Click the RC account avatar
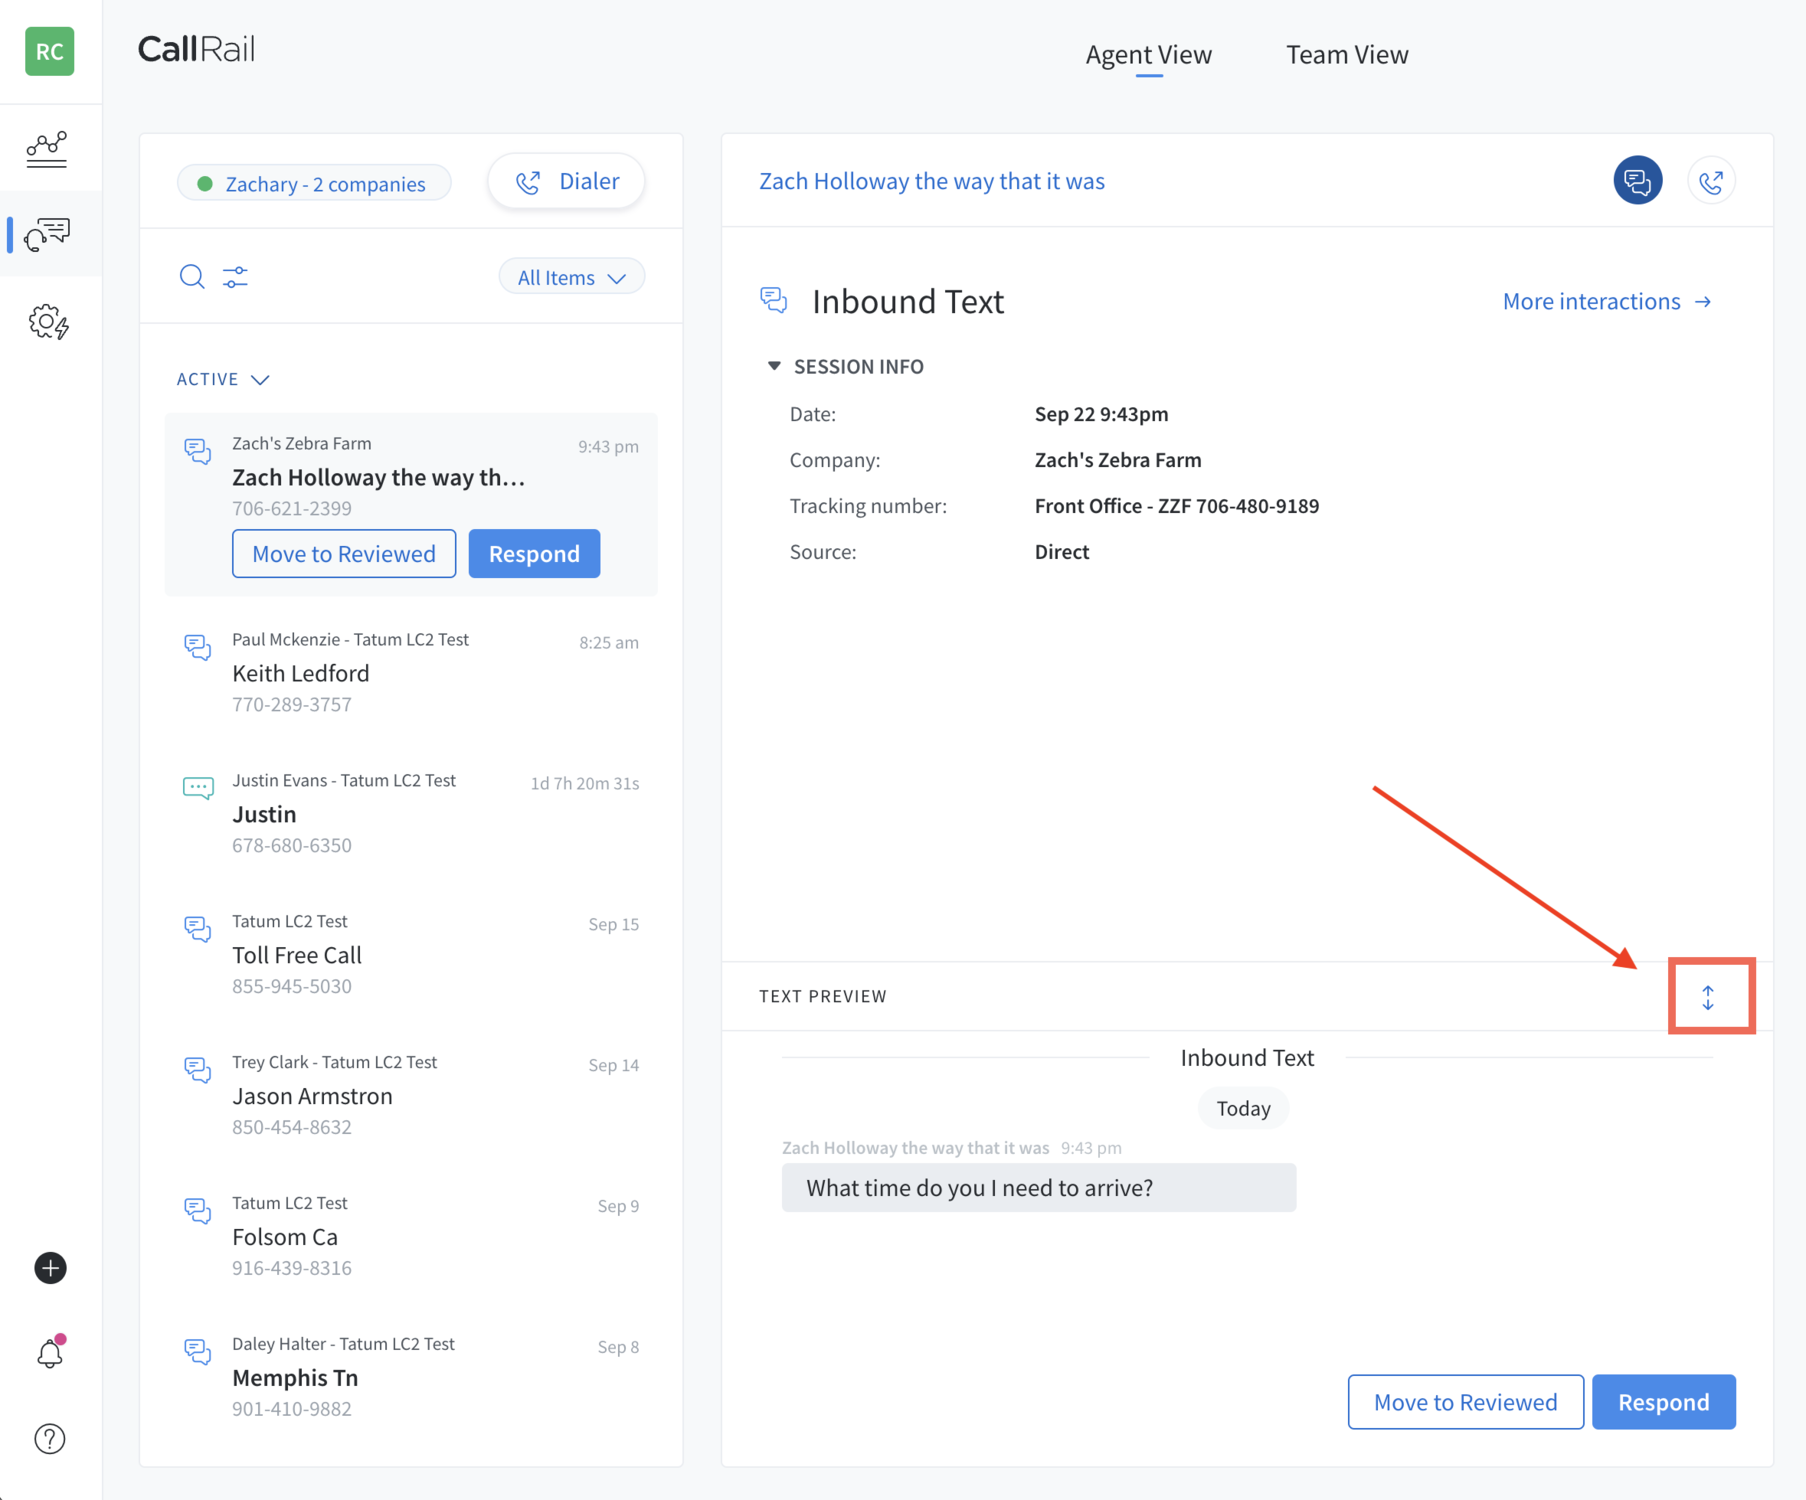Viewport: 1806px width, 1500px height. pyautogui.click(x=50, y=51)
